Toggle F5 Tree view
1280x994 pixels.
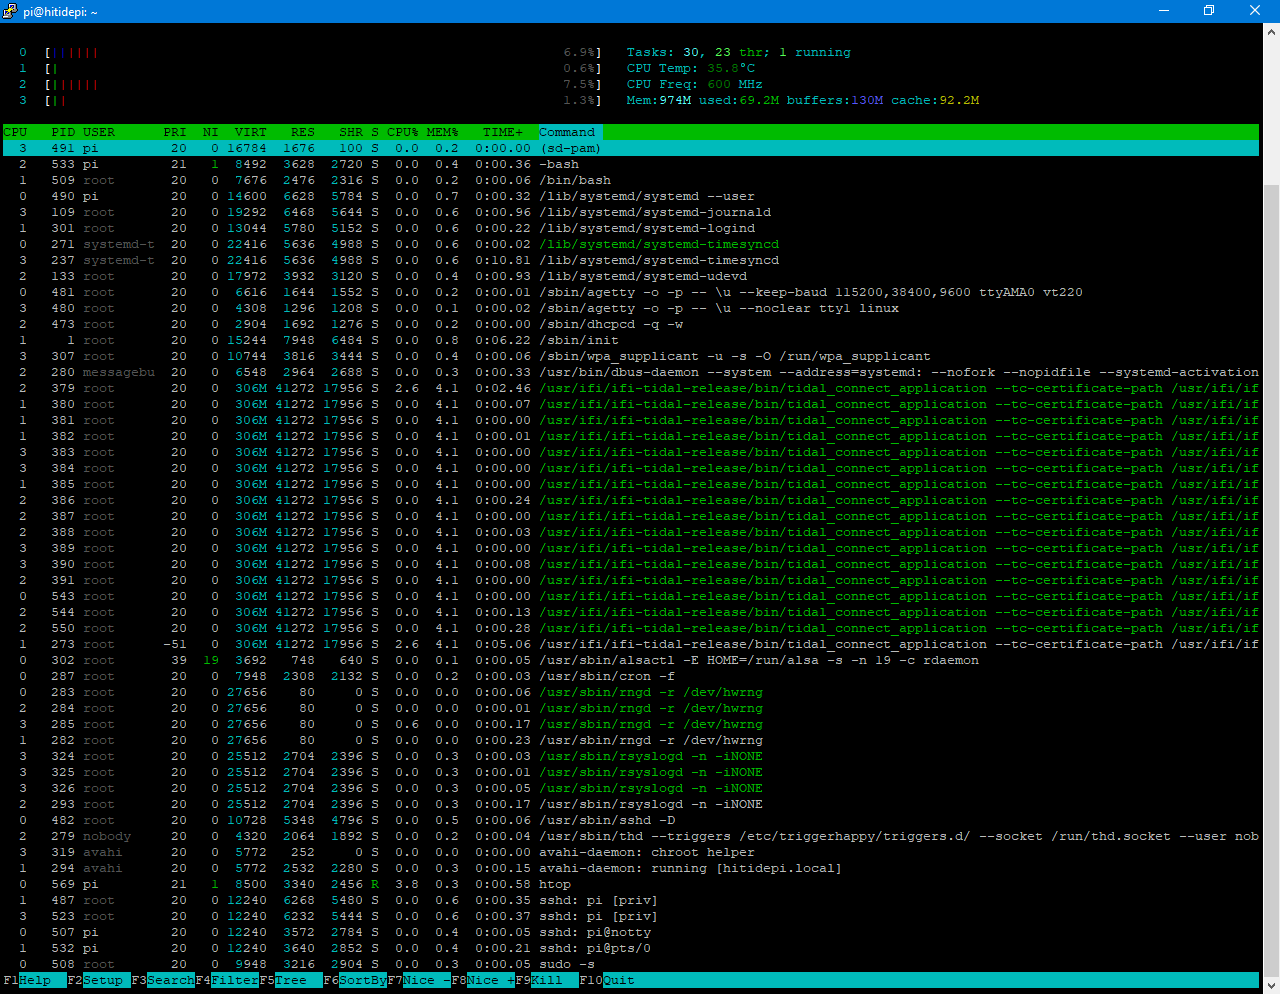pyautogui.click(x=291, y=980)
